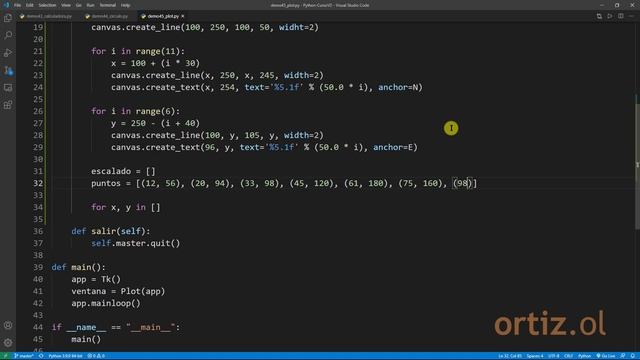Click 'y = 250 - (i + 40)' line

156,123
